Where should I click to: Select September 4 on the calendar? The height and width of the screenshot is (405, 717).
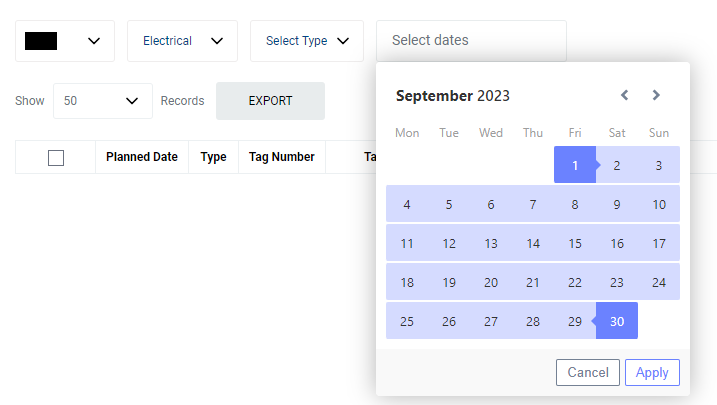(x=407, y=205)
